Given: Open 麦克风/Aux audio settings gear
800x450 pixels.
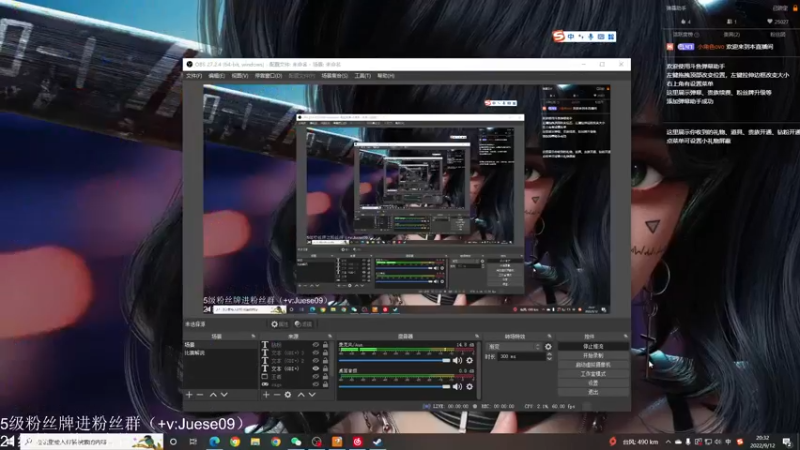Looking at the screenshot, I should [469, 360].
